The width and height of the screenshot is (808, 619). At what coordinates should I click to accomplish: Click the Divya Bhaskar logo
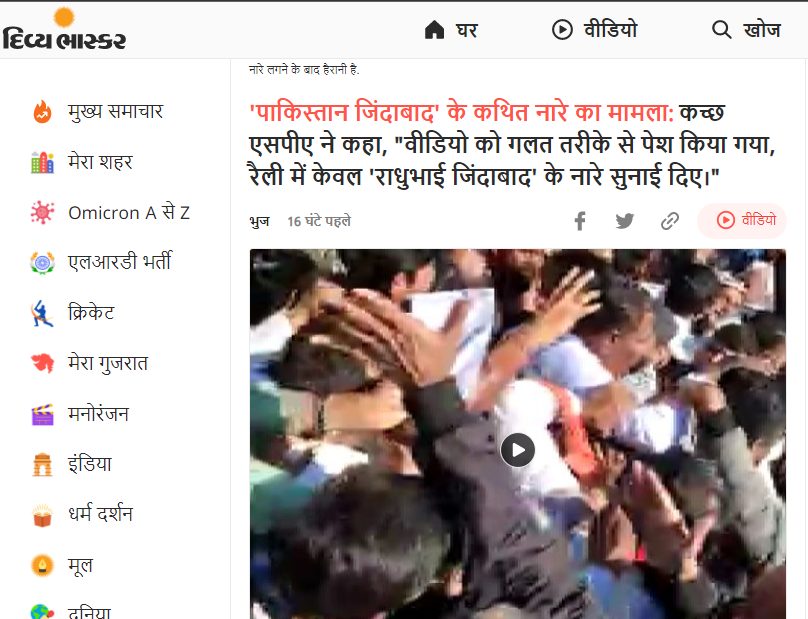[64, 29]
